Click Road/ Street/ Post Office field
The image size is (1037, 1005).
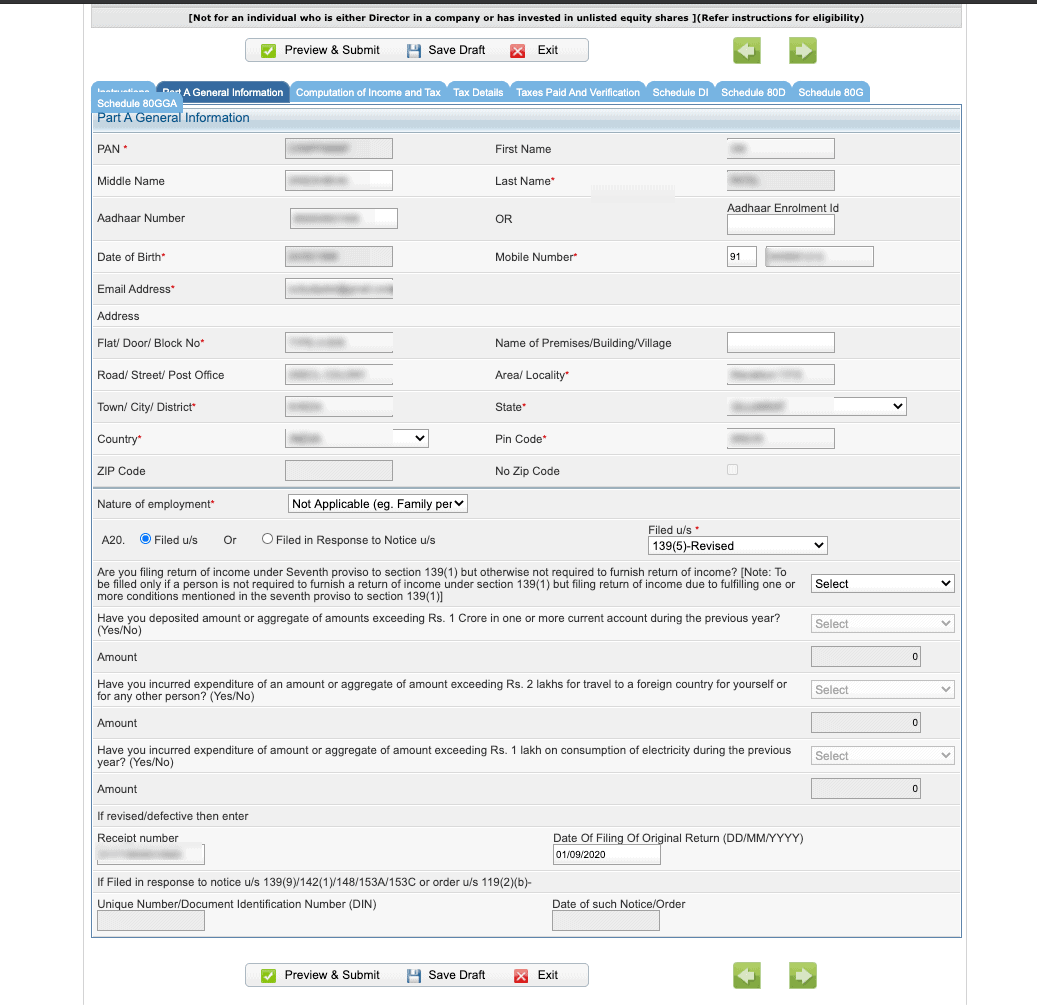click(339, 374)
